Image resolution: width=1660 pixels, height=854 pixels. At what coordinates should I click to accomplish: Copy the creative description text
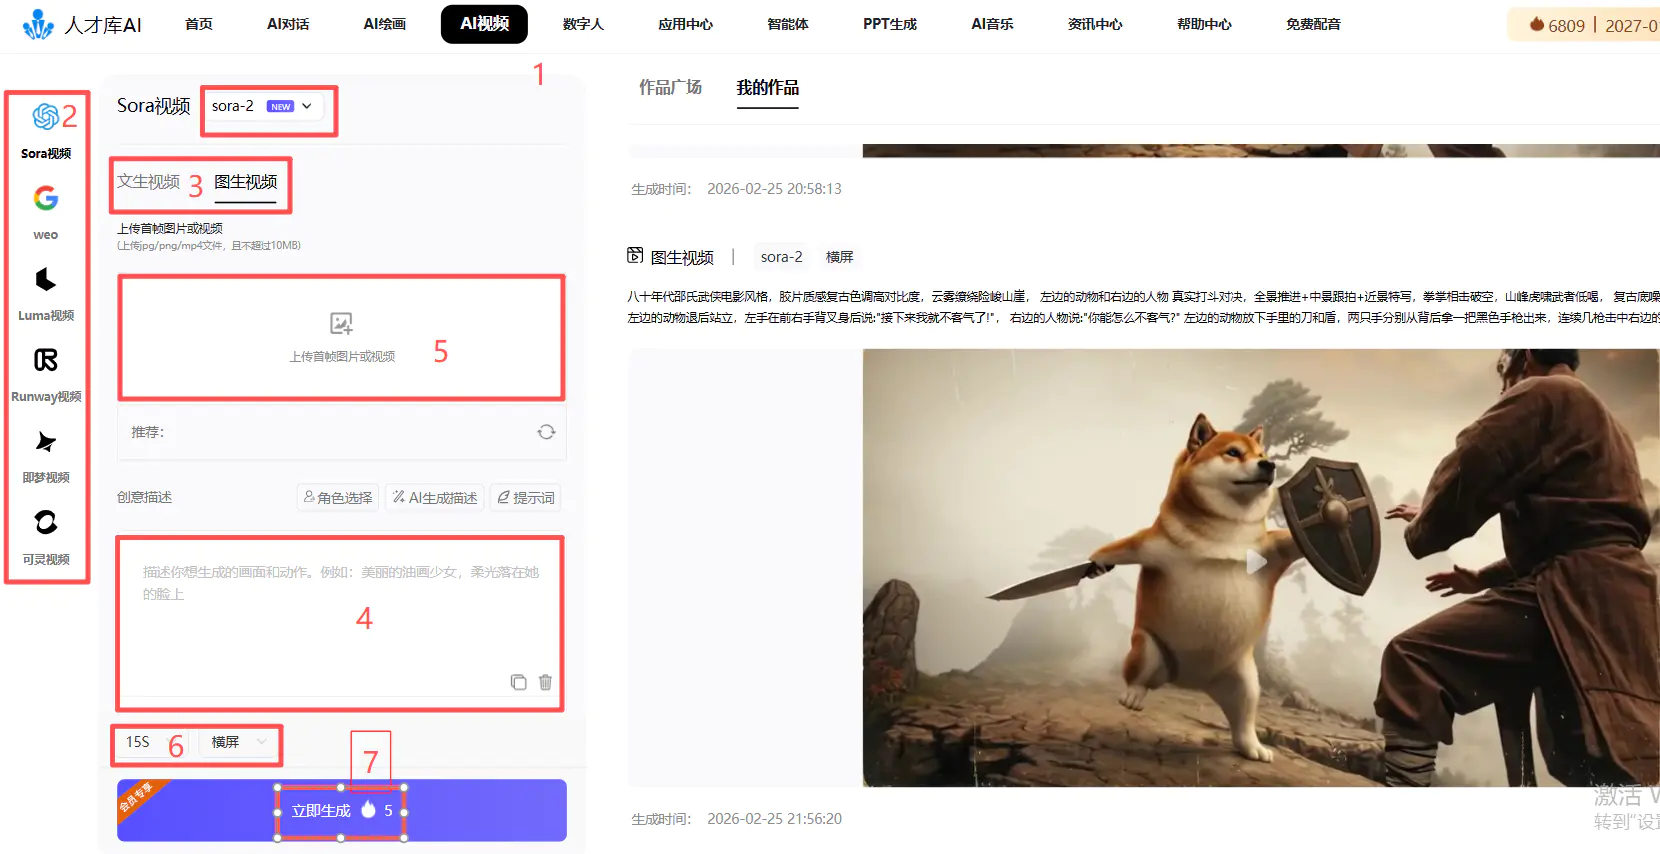click(x=518, y=682)
